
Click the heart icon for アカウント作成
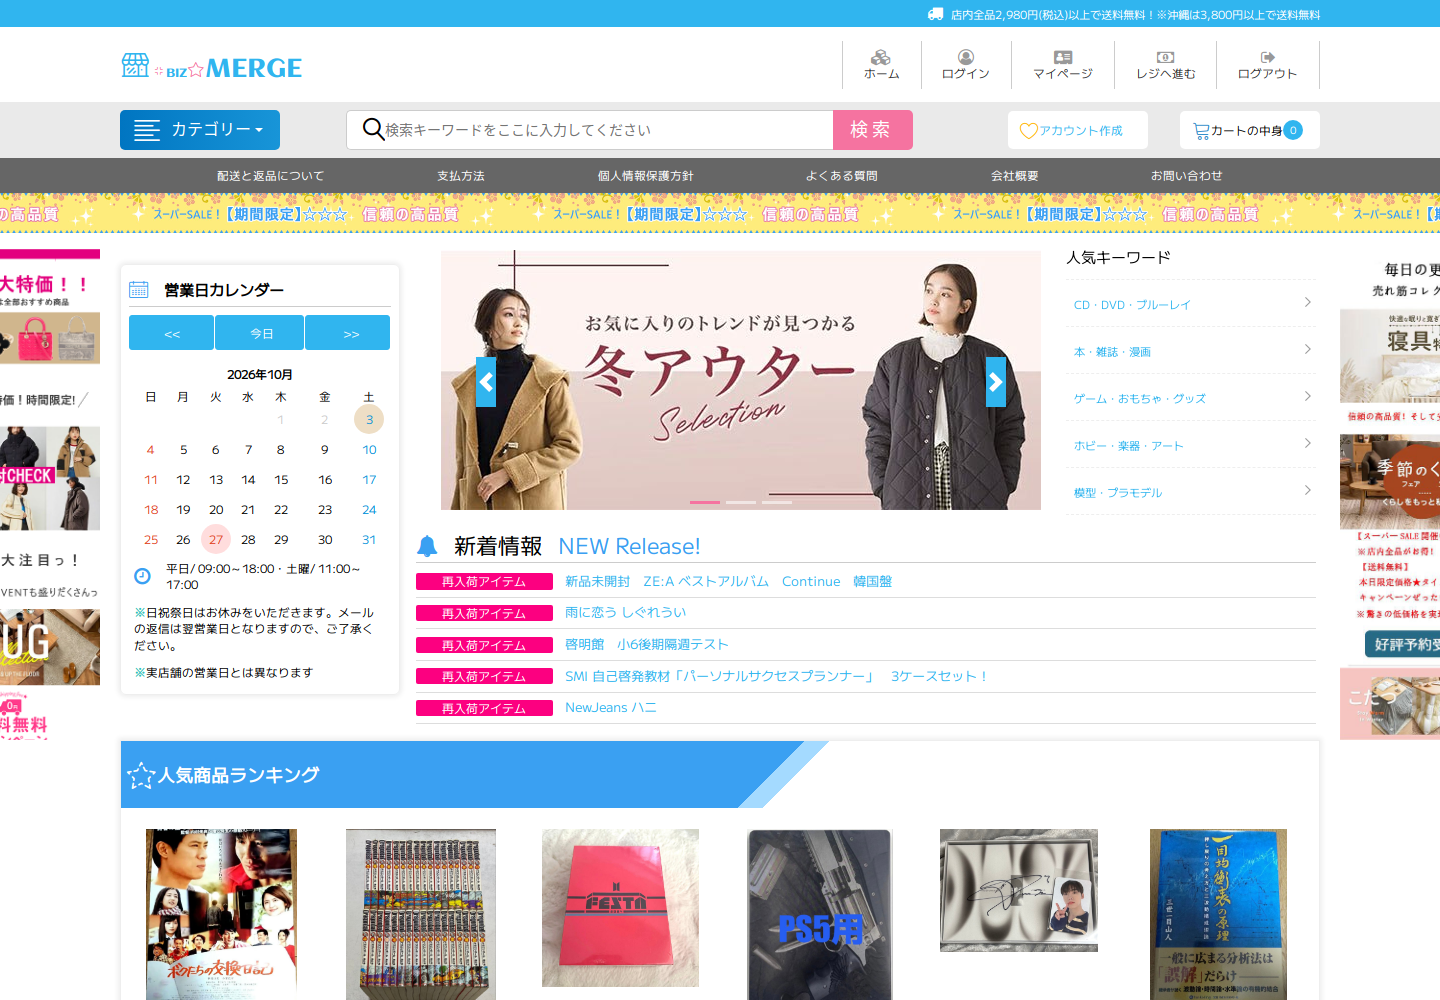click(x=1028, y=131)
